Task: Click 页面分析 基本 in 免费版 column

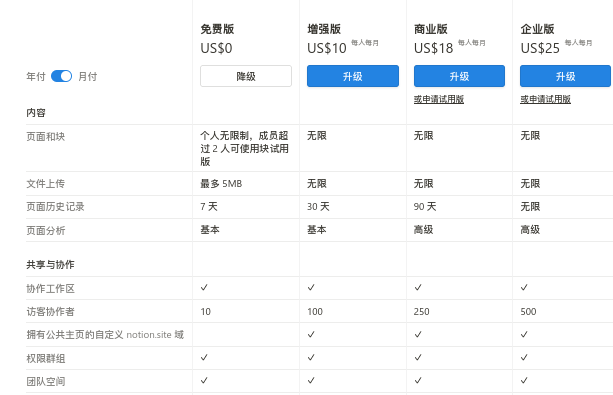Action: (210, 230)
